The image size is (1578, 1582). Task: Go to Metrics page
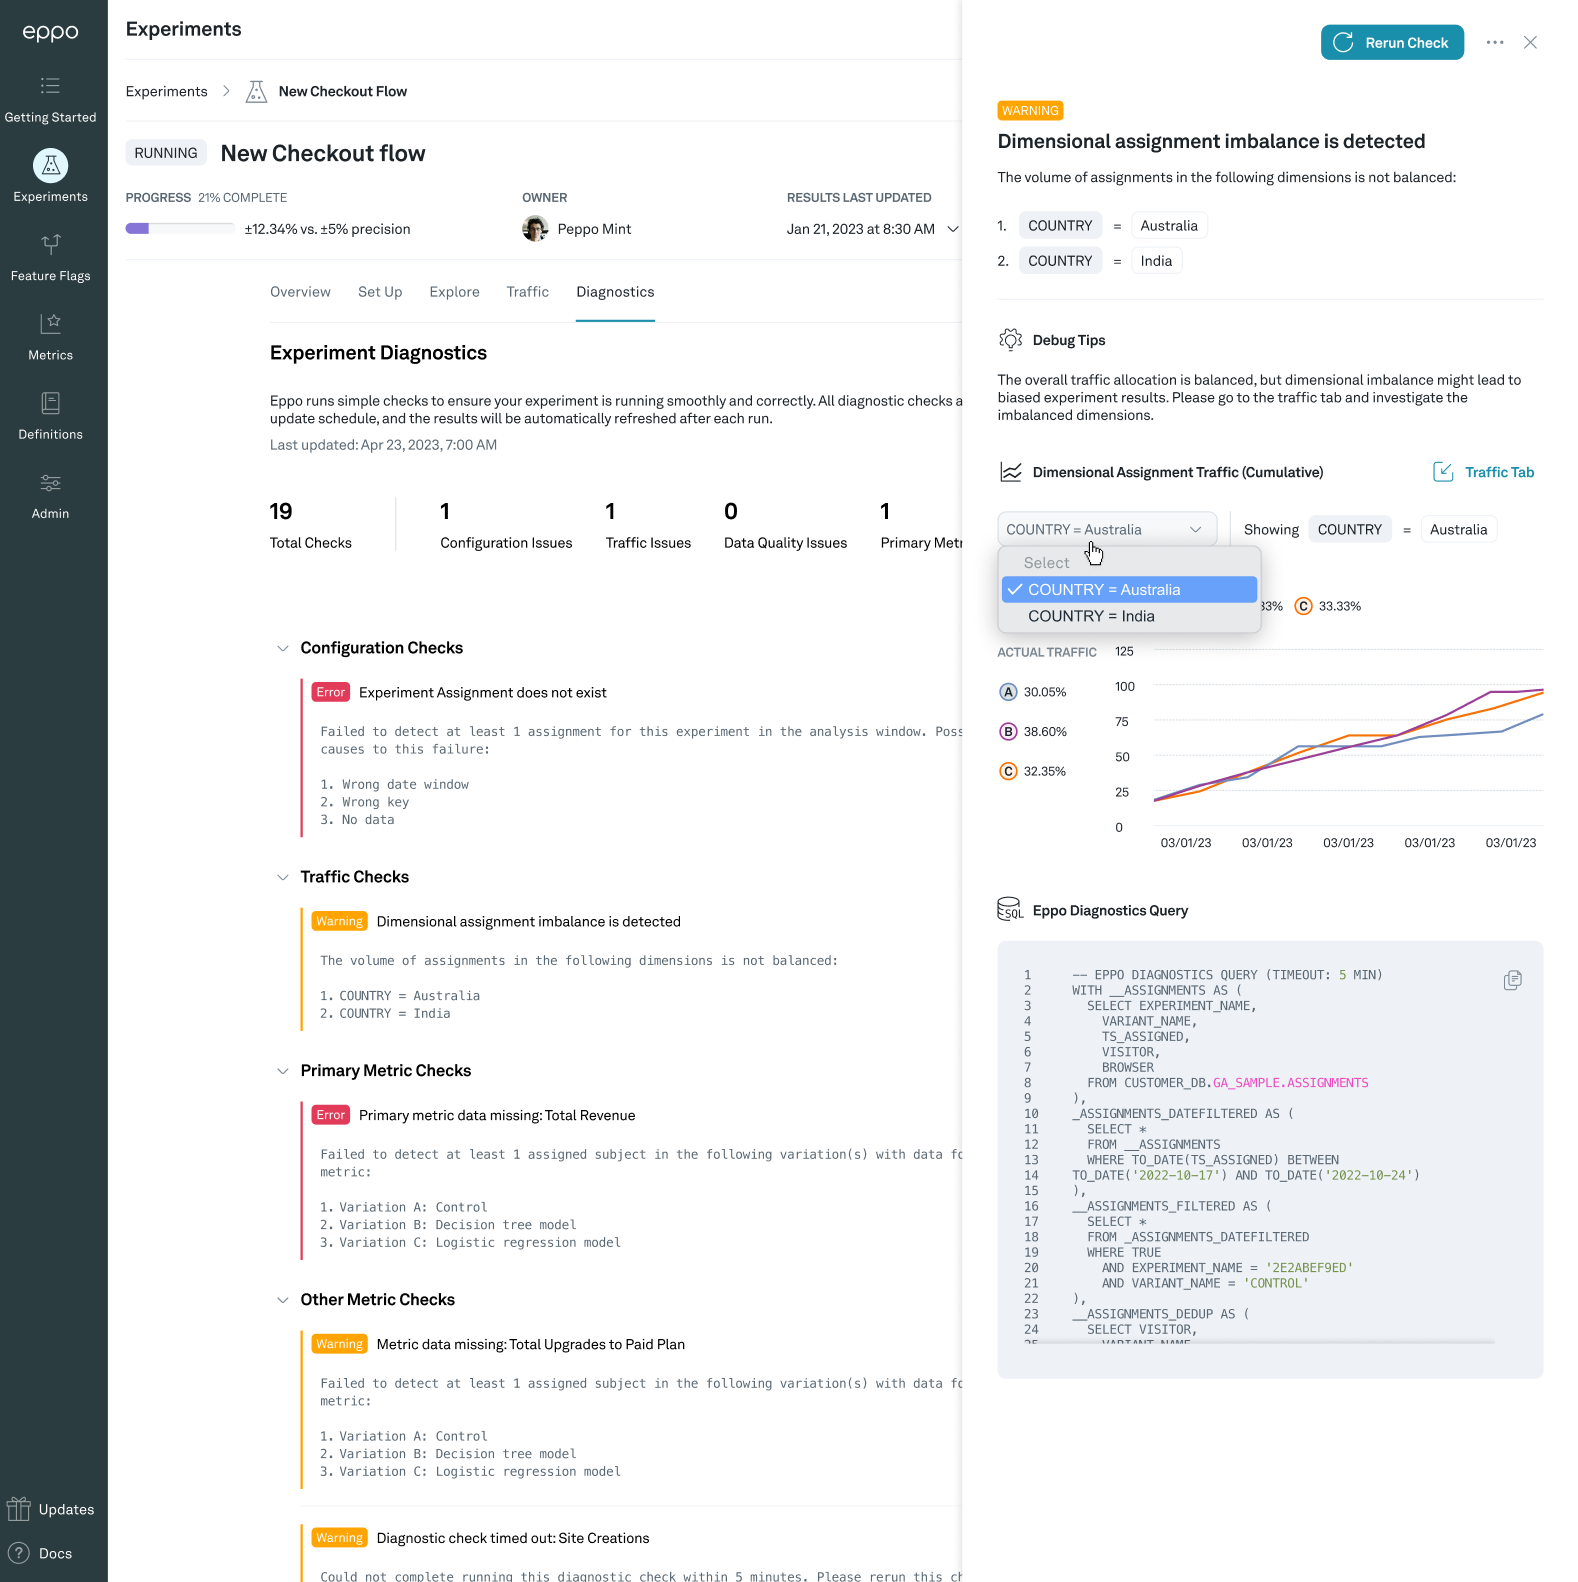point(50,336)
